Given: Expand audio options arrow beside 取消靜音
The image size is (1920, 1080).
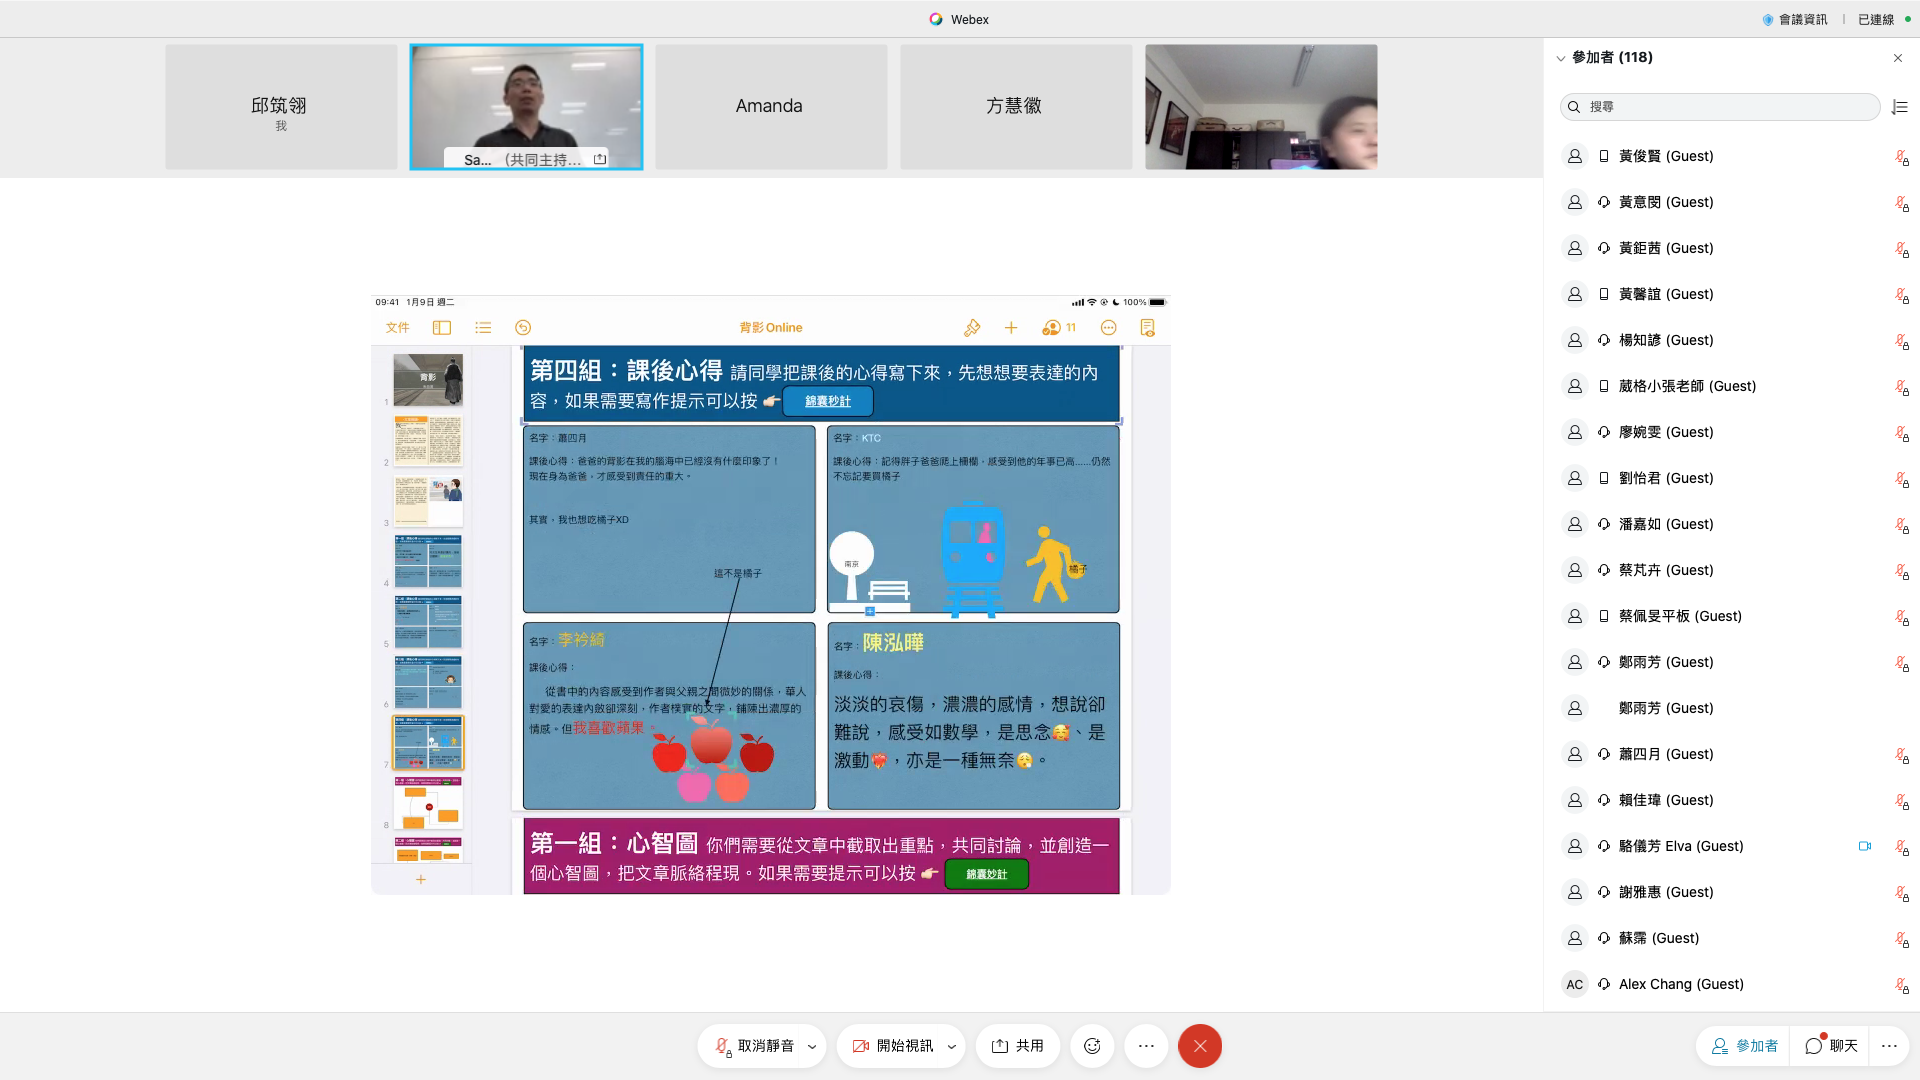Looking at the screenshot, I should (812, 1047).
